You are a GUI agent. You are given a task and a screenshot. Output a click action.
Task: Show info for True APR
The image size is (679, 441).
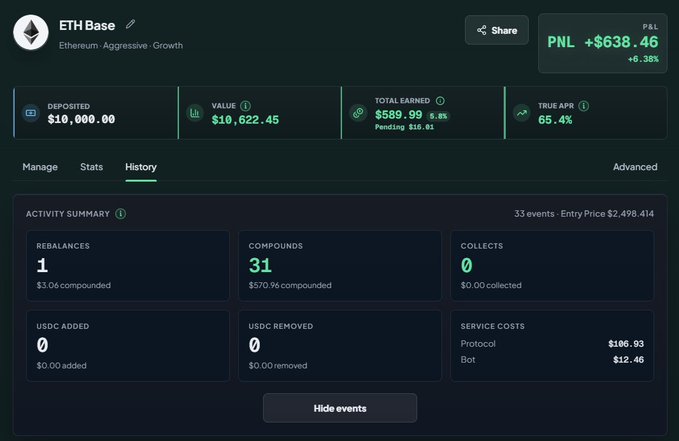583,106
